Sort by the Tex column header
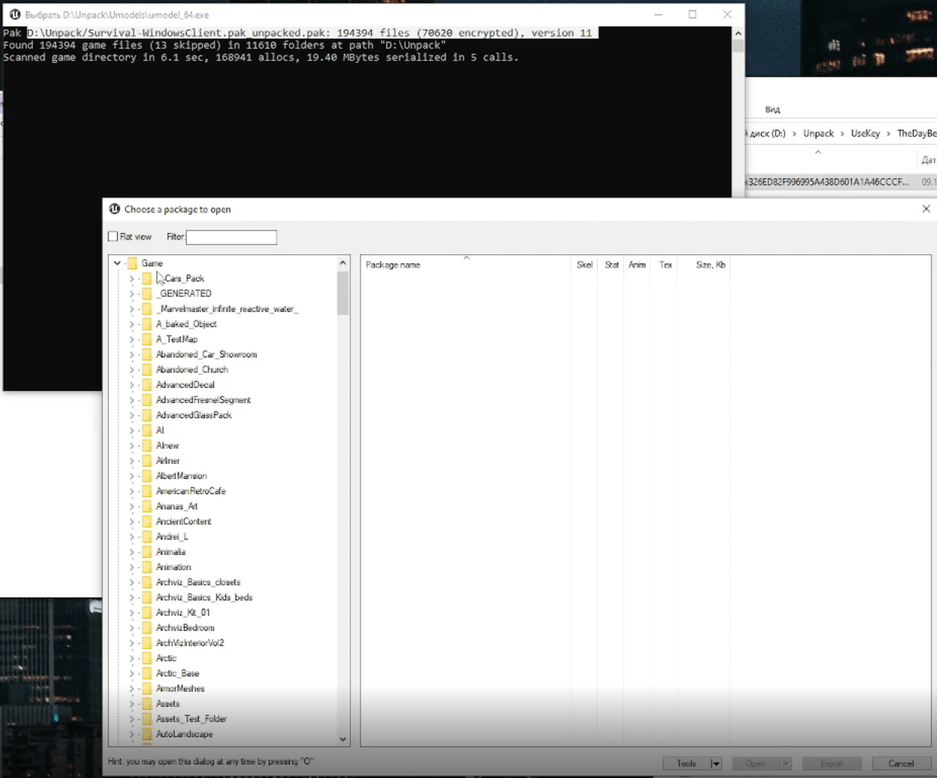Image resolution: width=937 pixels, height=778 pixels. (x=665, y=265)
